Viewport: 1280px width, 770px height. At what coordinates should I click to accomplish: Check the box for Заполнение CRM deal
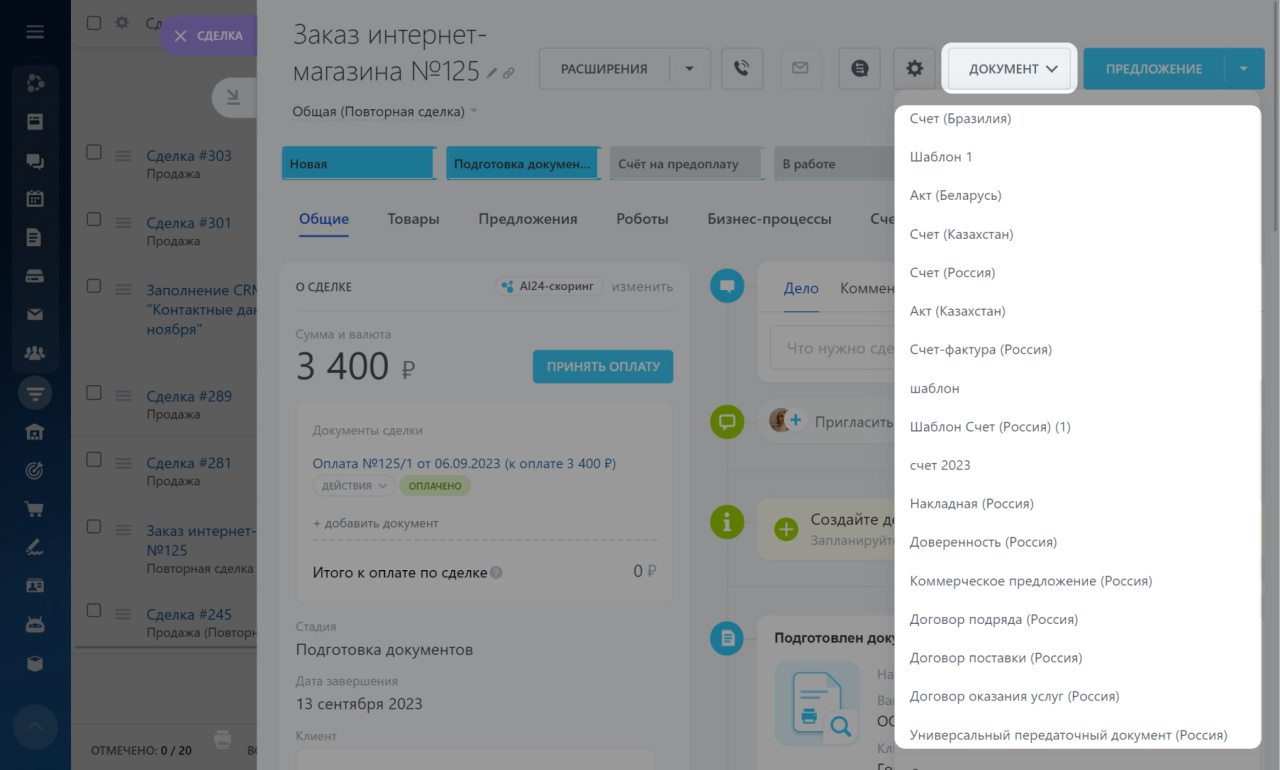tap(94, 286)
